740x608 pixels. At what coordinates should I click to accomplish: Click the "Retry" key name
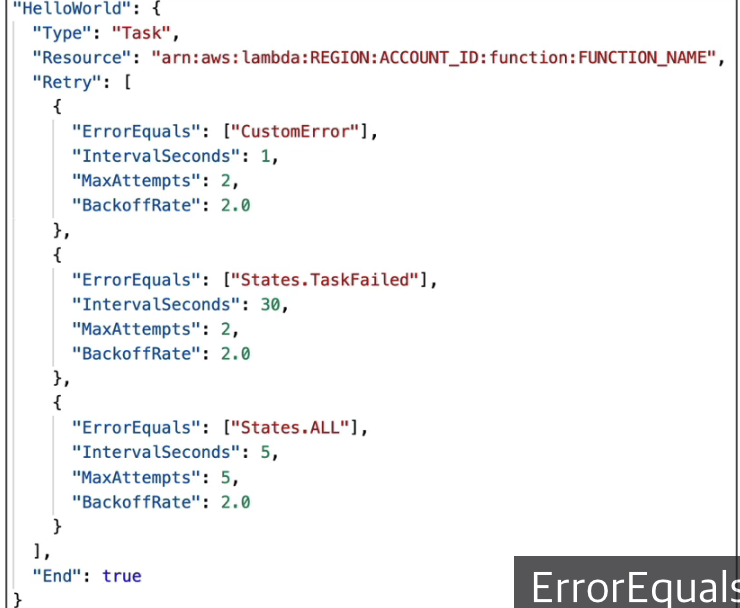click(x=67, y=83)
